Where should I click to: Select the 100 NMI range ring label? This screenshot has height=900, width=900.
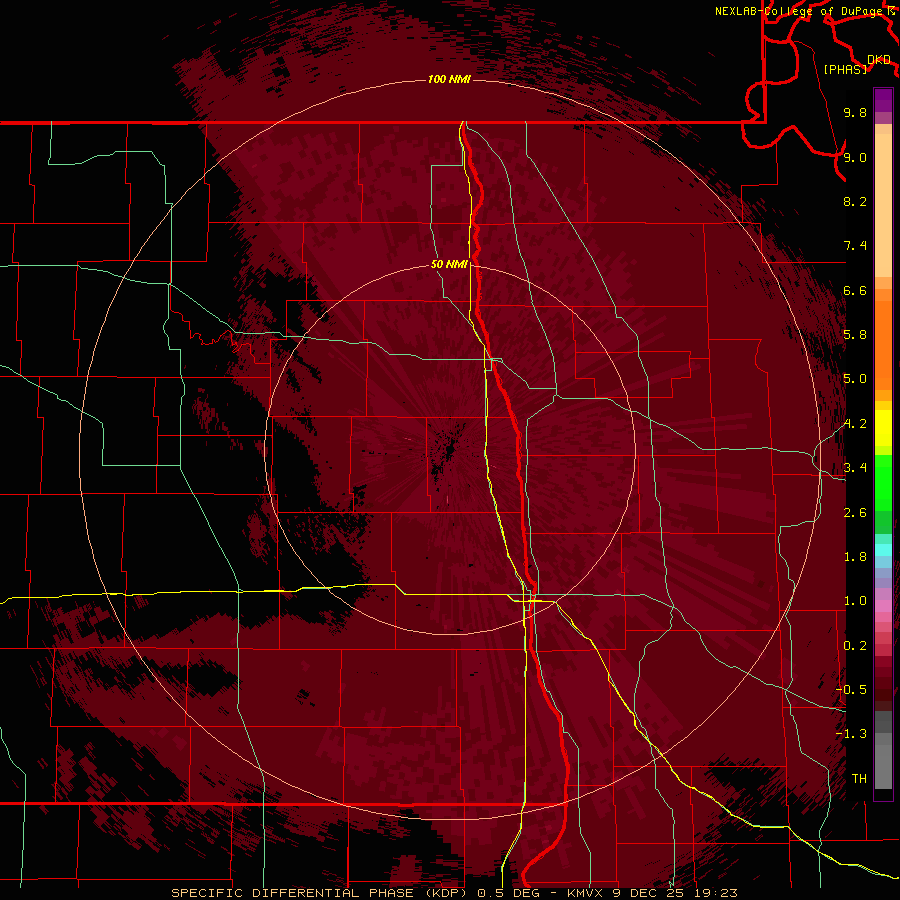pyautogui.click(x=449, y=79)
